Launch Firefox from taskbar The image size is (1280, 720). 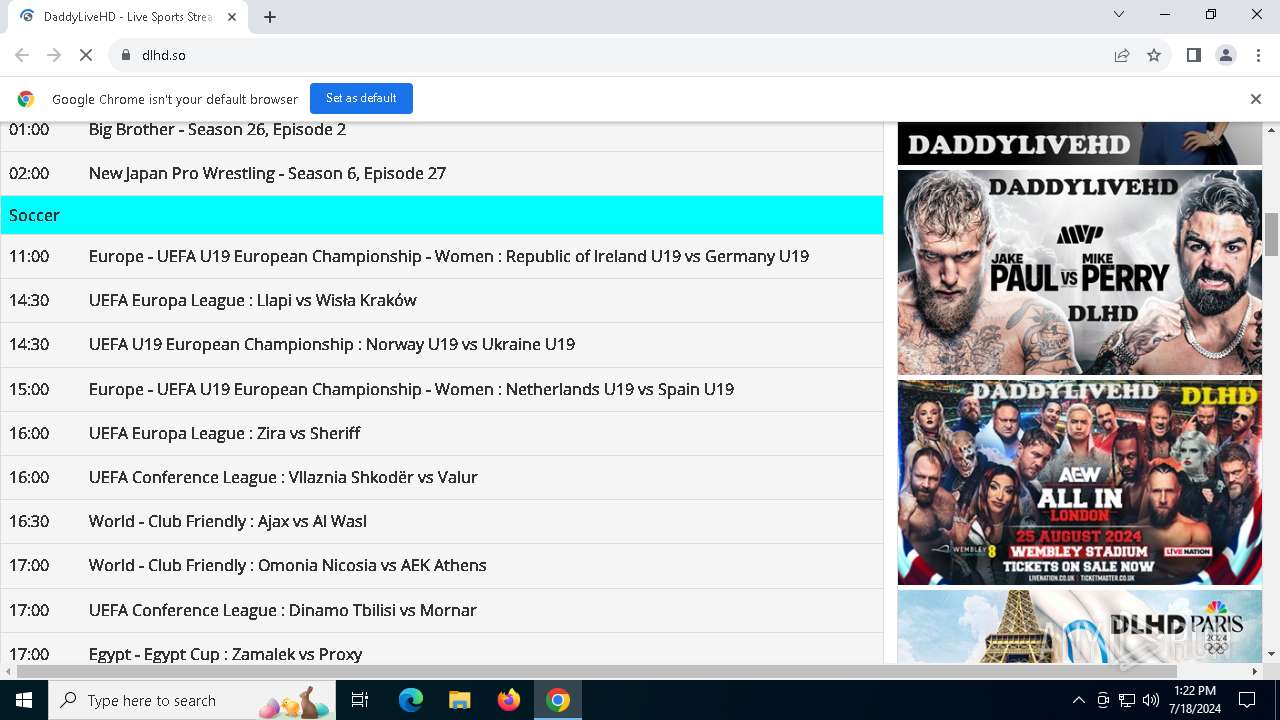point(509,700)
